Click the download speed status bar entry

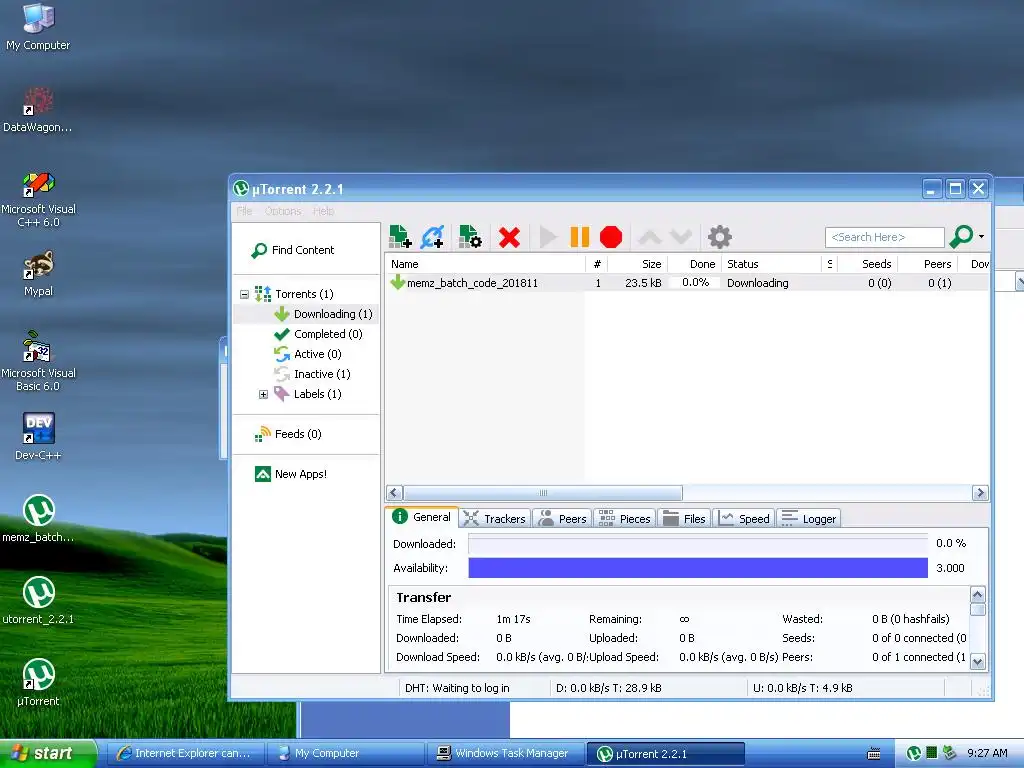coord(608,688)
